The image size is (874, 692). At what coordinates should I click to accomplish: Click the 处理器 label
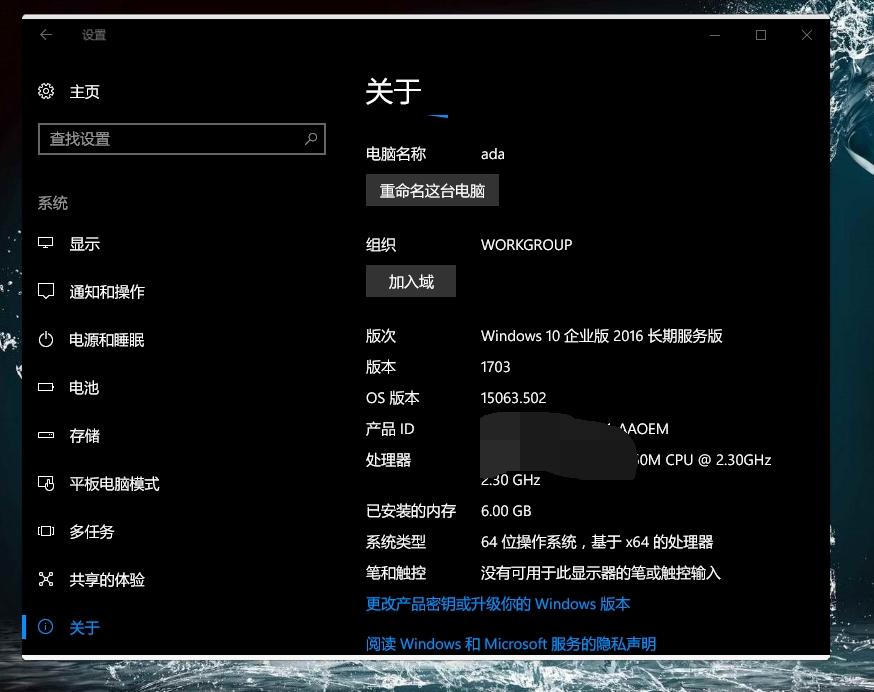pyautogui.click(x=389, y=460)
